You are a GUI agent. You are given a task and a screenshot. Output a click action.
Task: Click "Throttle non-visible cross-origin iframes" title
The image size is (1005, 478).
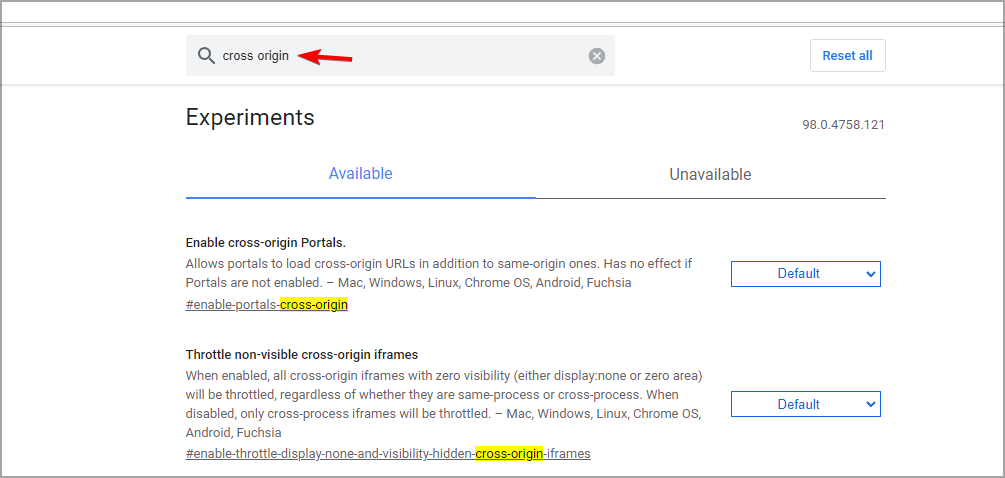(x=302, y=354)
